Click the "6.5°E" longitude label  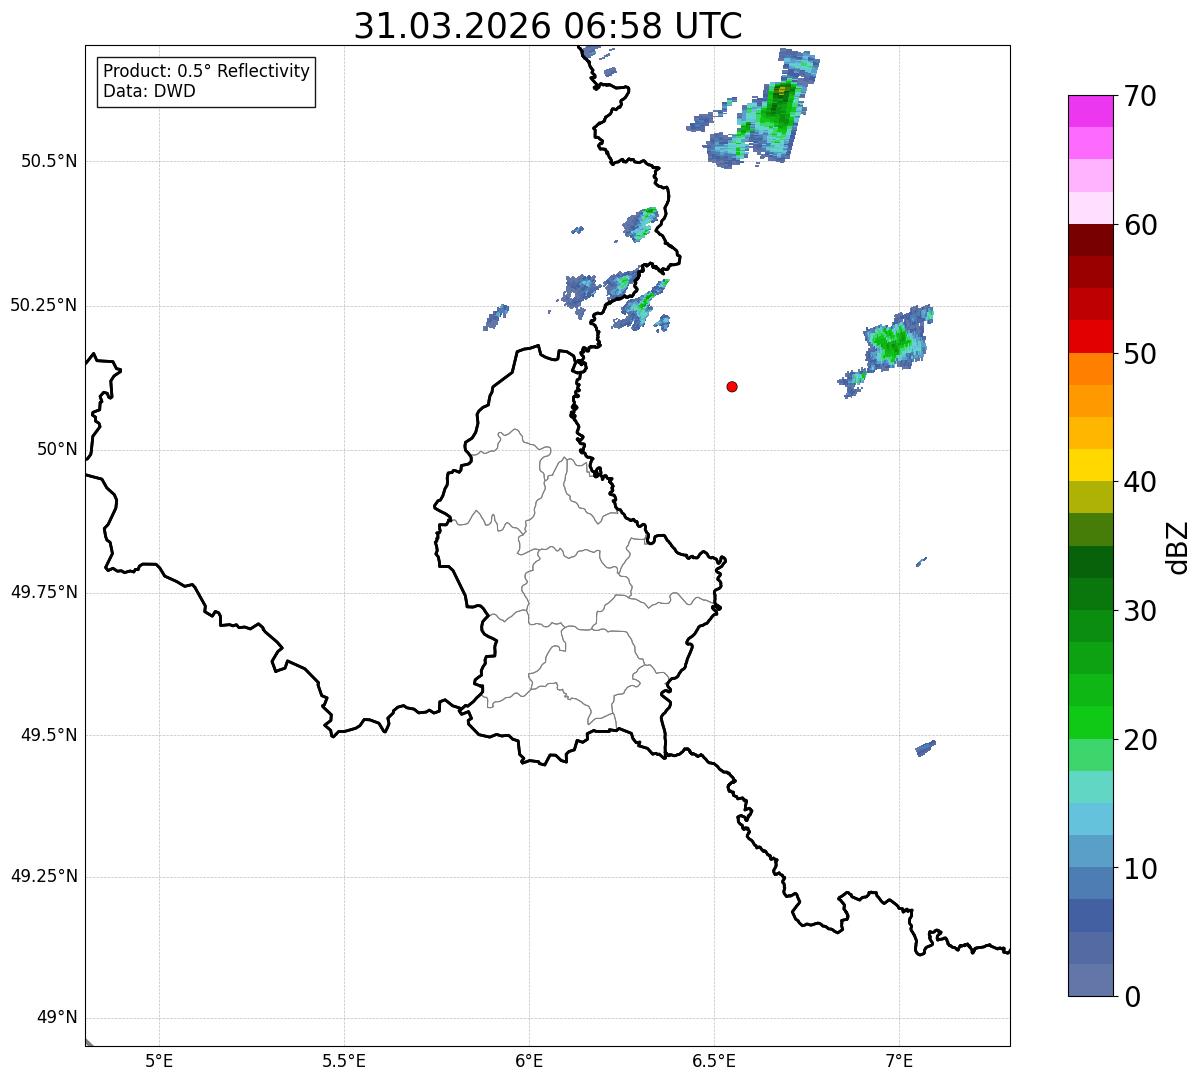714,1061
